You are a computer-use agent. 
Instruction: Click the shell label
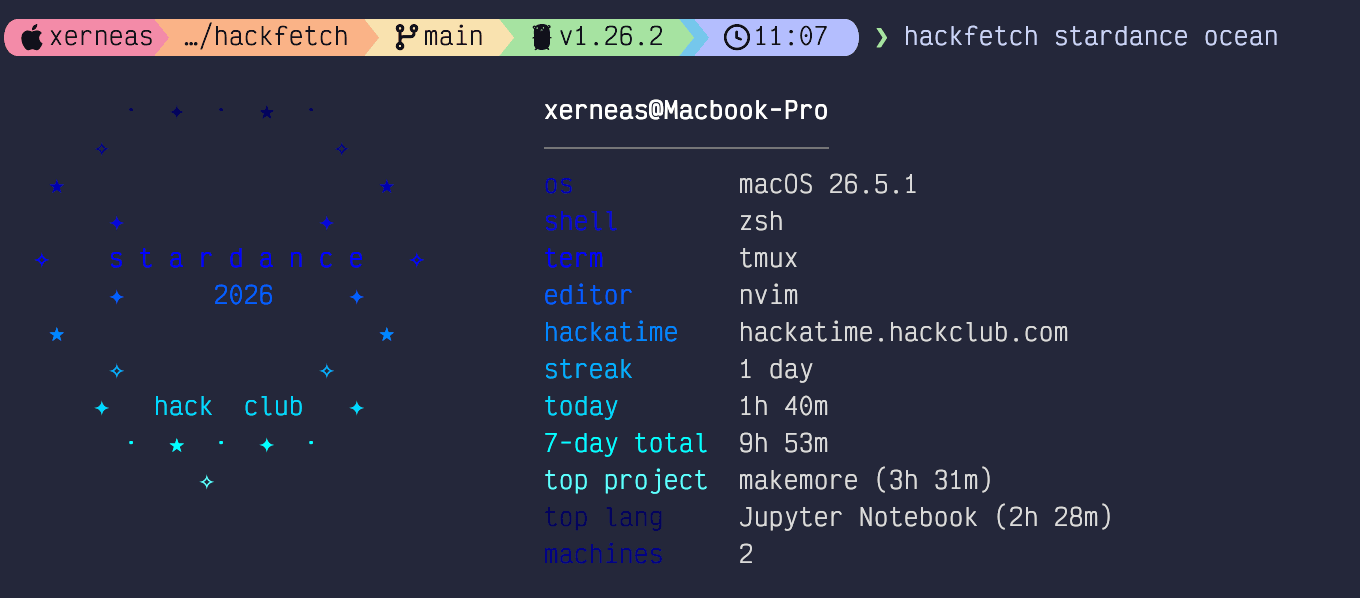pyautogui.click(x=581, y=222)
